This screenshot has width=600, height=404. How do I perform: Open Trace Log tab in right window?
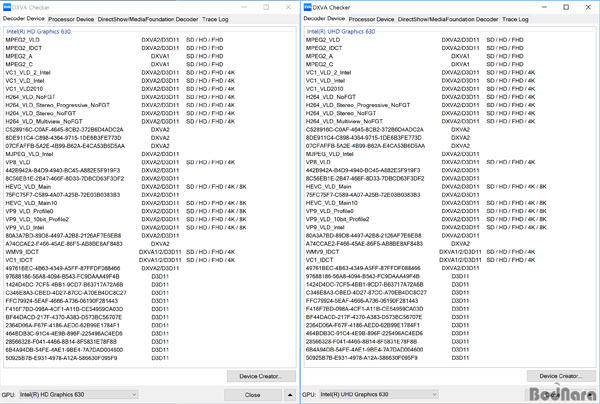click(x=515, y=19)
